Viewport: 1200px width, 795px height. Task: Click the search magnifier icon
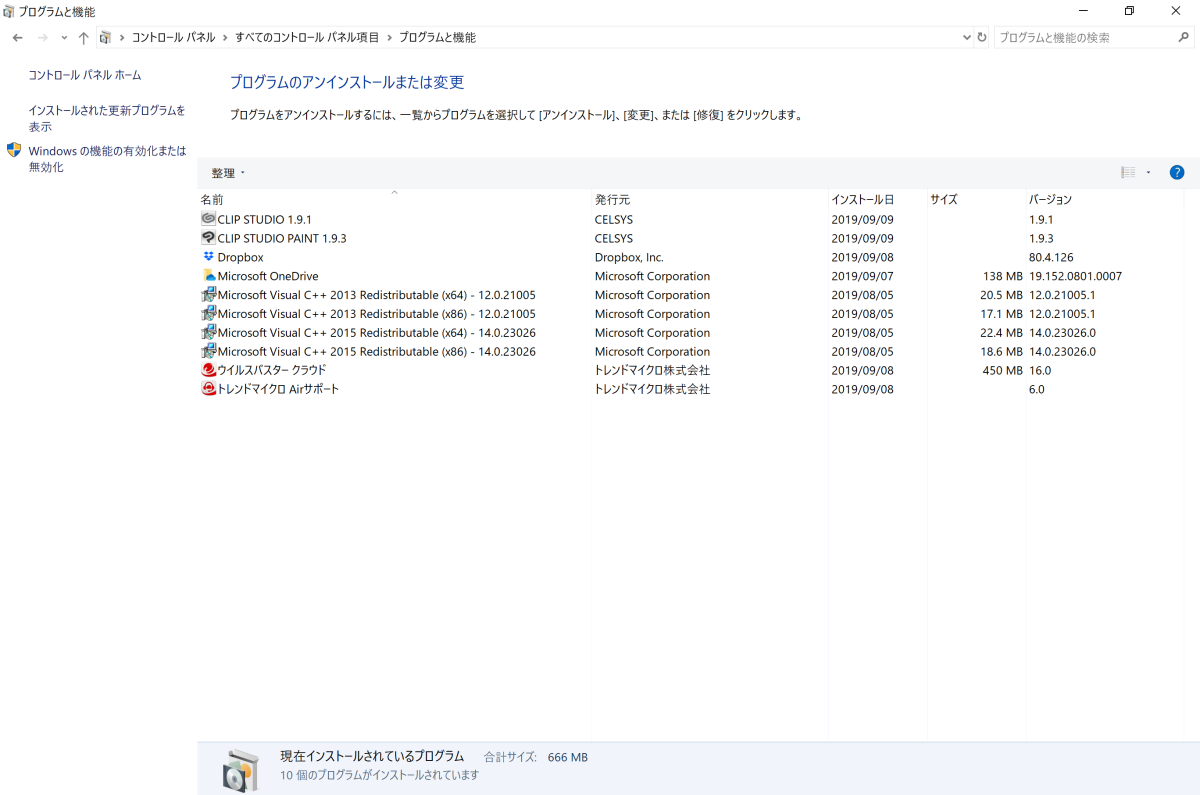tap(1182, 38)
